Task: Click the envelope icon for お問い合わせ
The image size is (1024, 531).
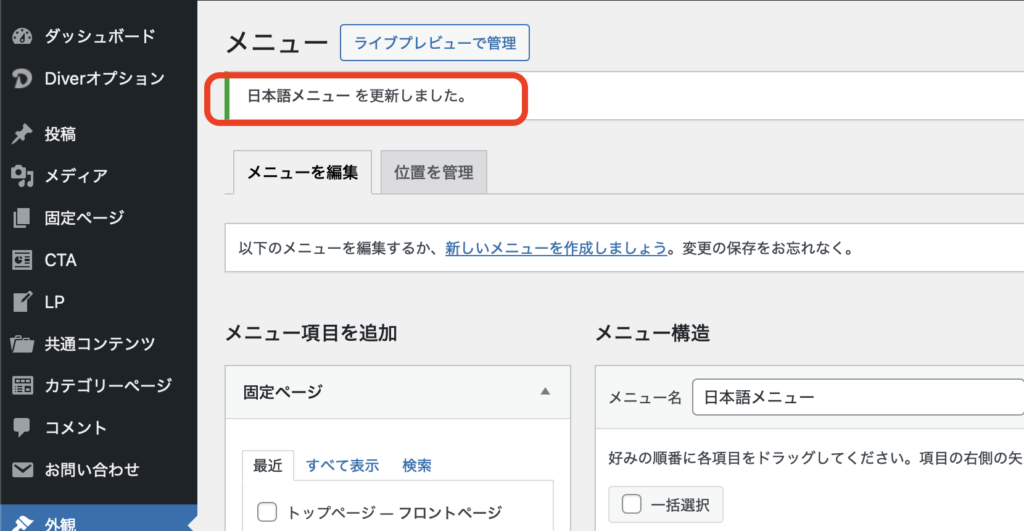Action: point(22,470)
